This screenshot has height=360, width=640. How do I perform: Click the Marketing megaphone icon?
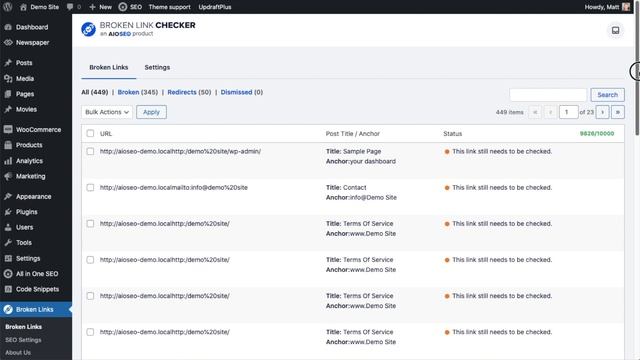tap(8, 176)
